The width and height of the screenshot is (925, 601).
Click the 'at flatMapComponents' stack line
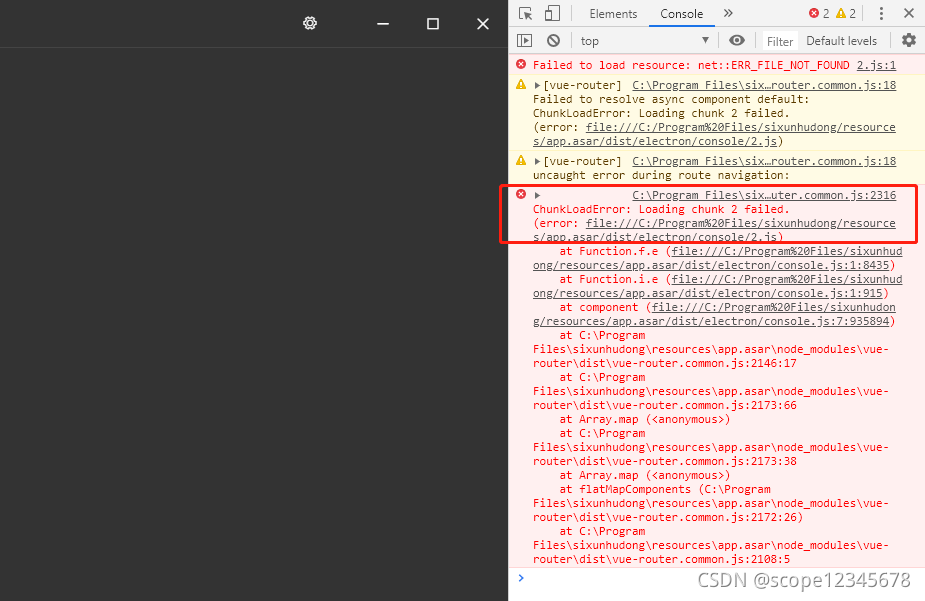[710, 503]
